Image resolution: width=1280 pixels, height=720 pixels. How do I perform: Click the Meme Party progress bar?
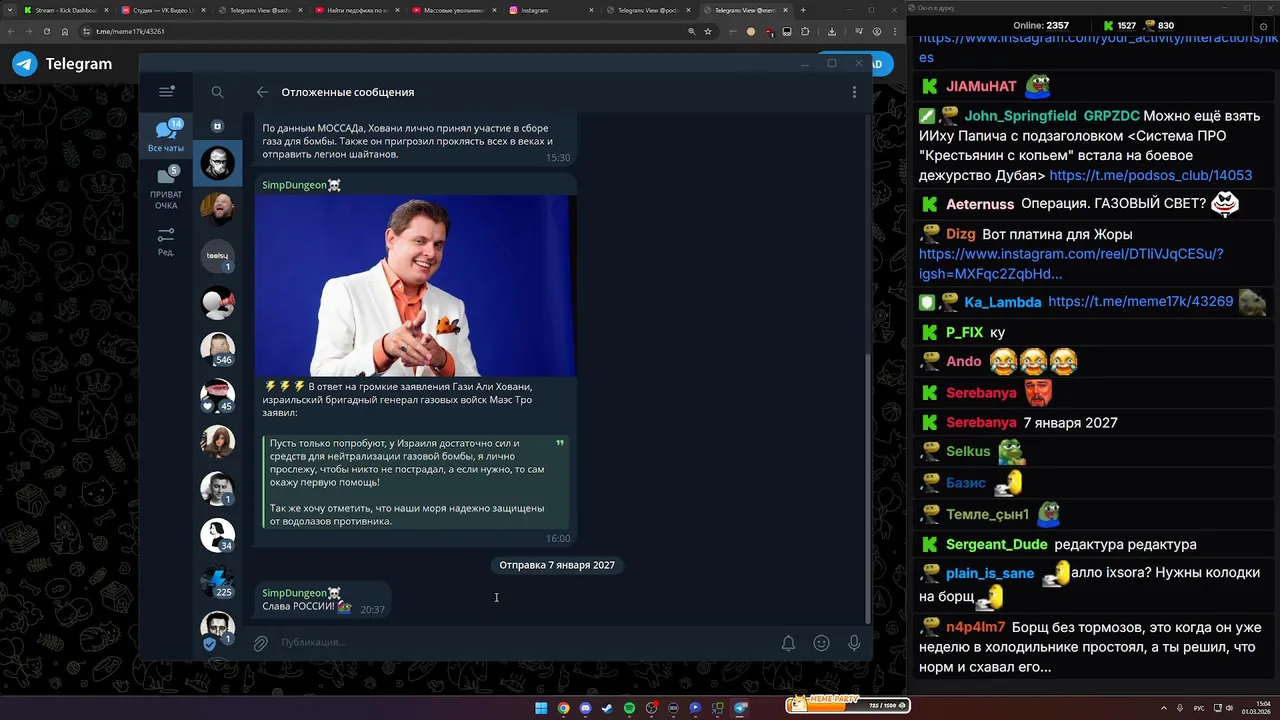pyautogui.click(x=847, y=705)
